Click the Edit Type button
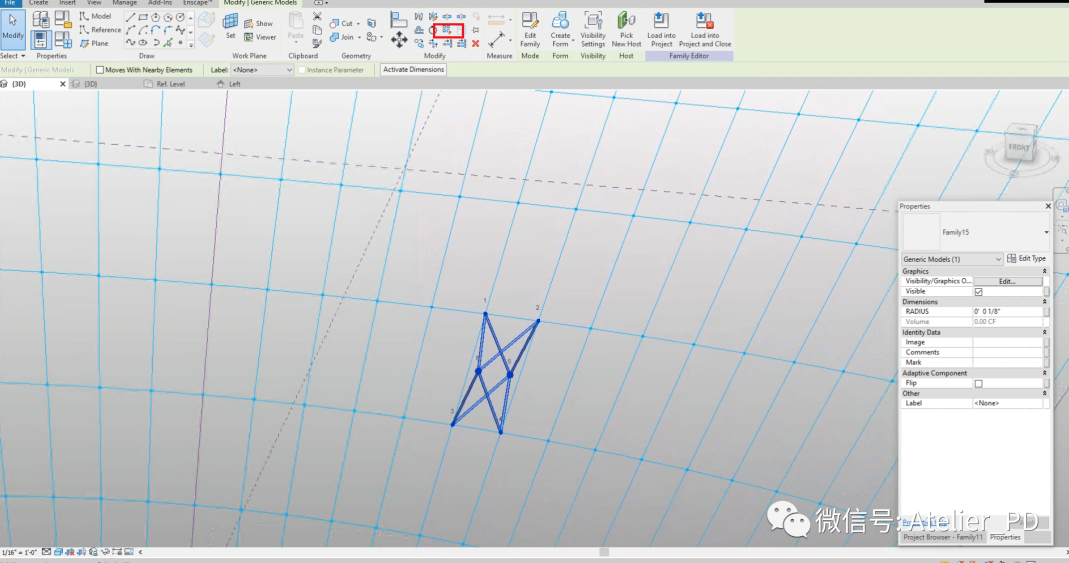The width and height of the screenshot is (1069, 563). pos(1027,259)
